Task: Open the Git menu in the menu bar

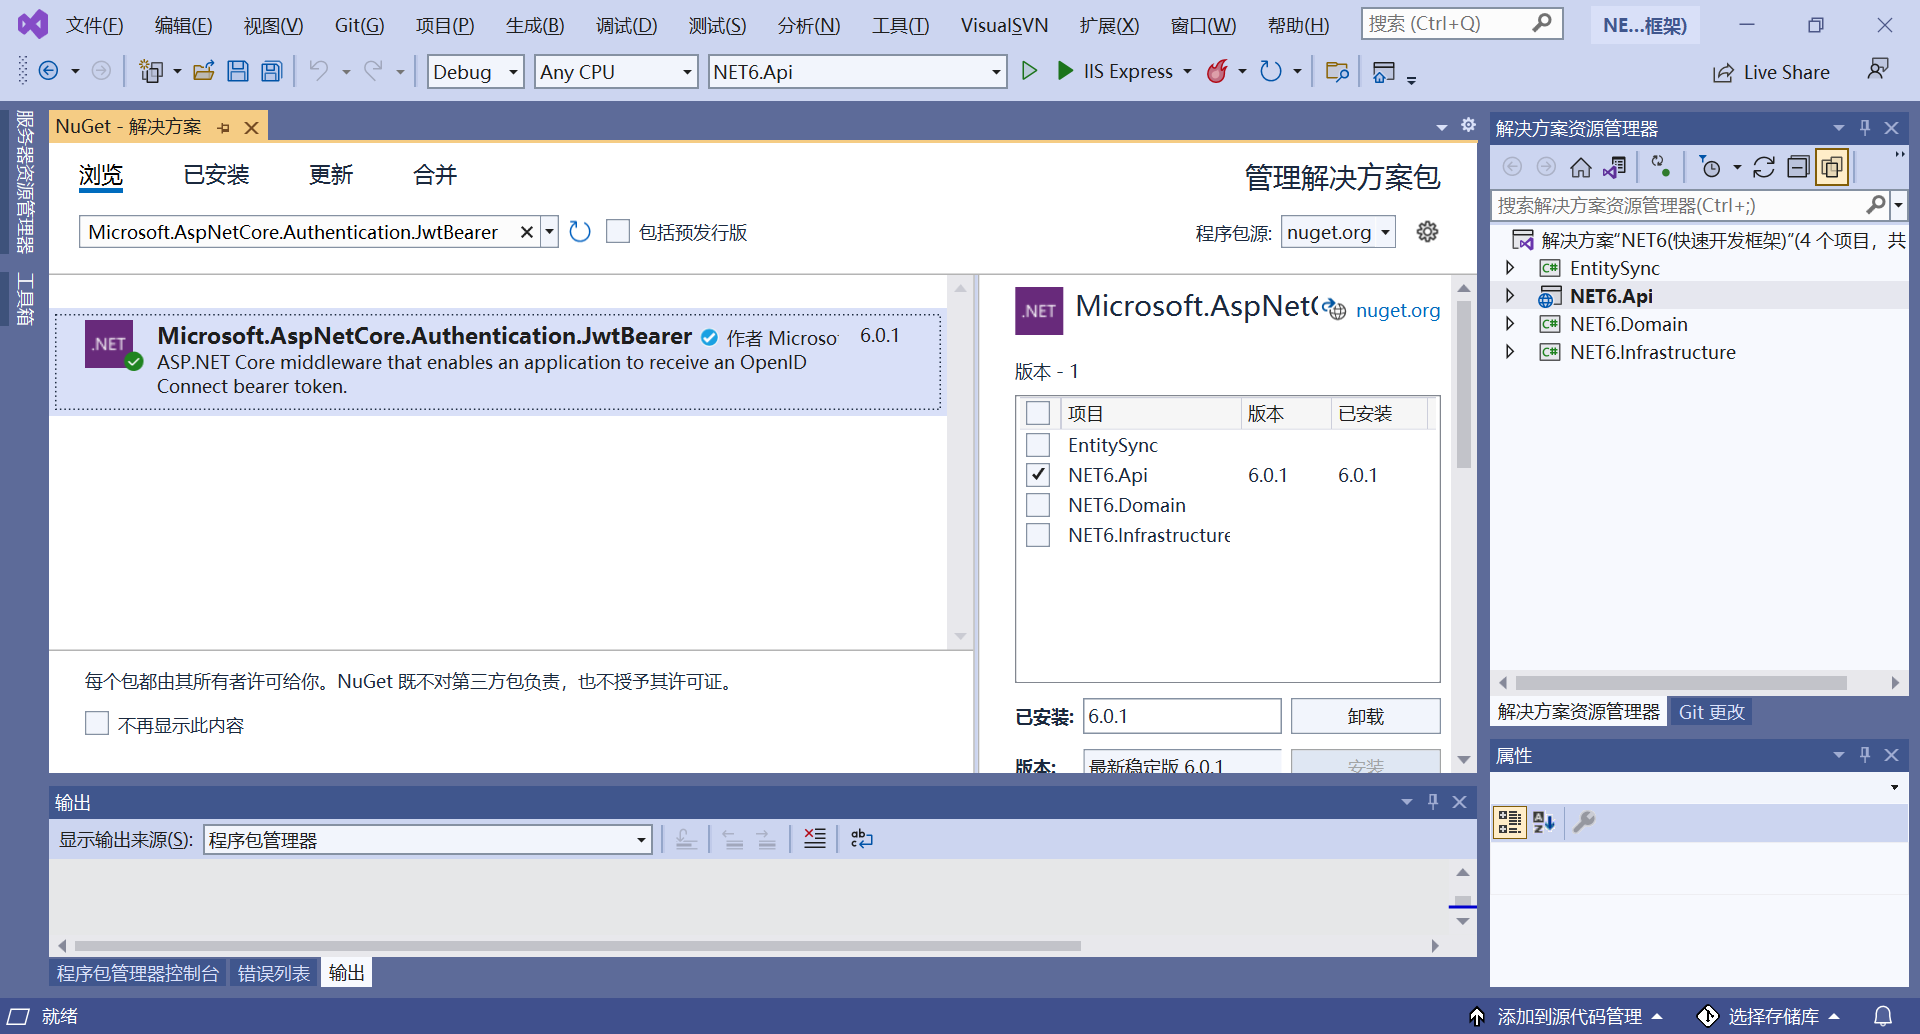Action: point(358,25)
